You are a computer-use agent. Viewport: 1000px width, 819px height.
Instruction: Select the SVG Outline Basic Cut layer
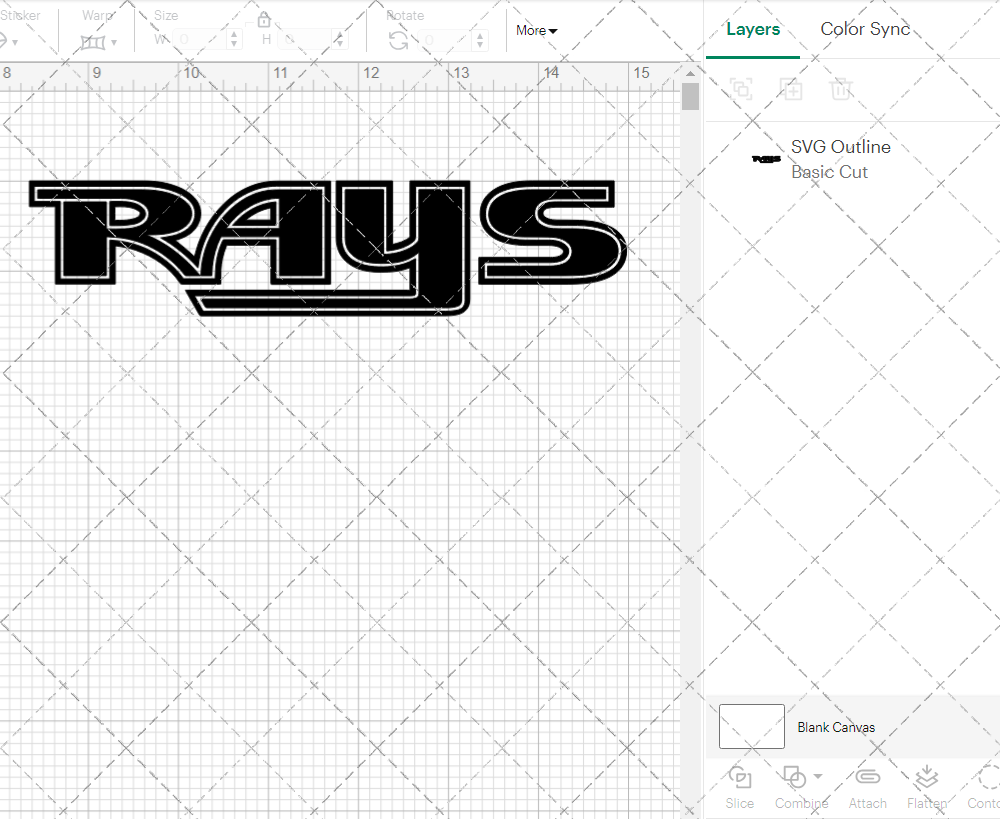click(840, 158)
